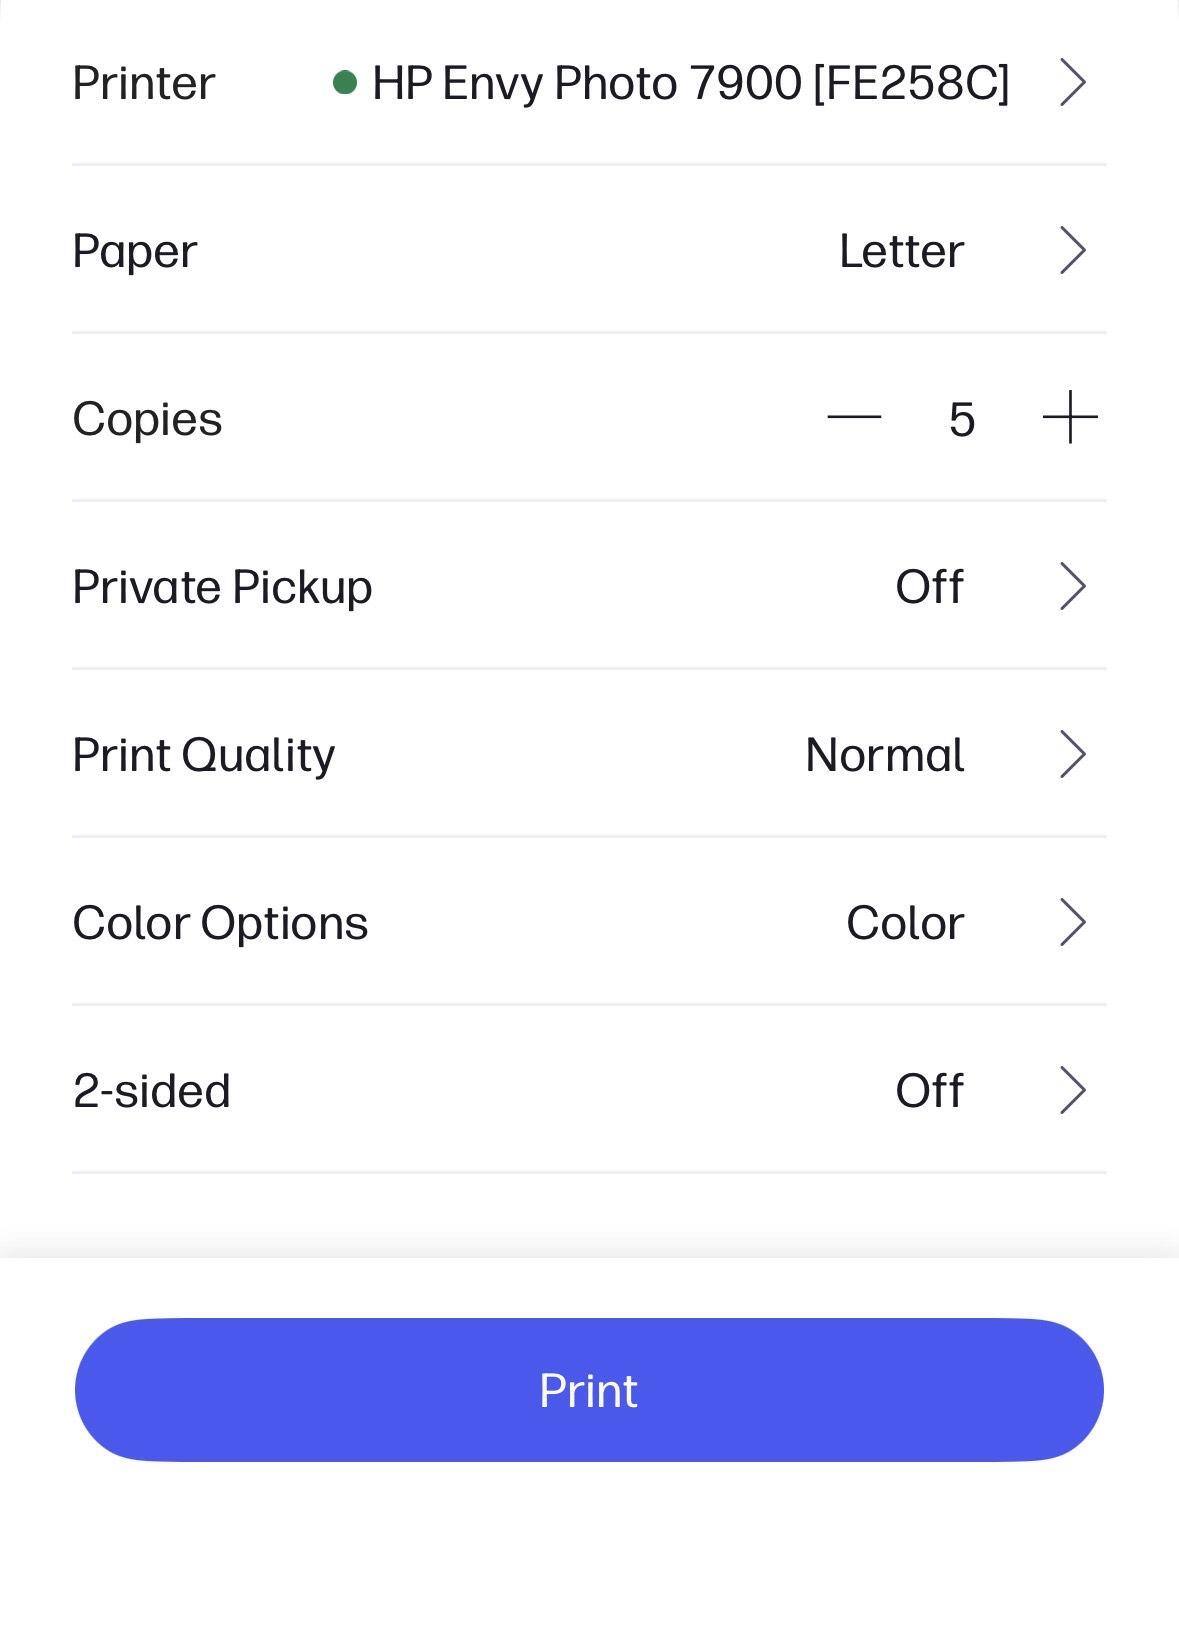Open 2-sided printing chevron arrow
The image size is (1179, 1627).
pos(1072,1090)
